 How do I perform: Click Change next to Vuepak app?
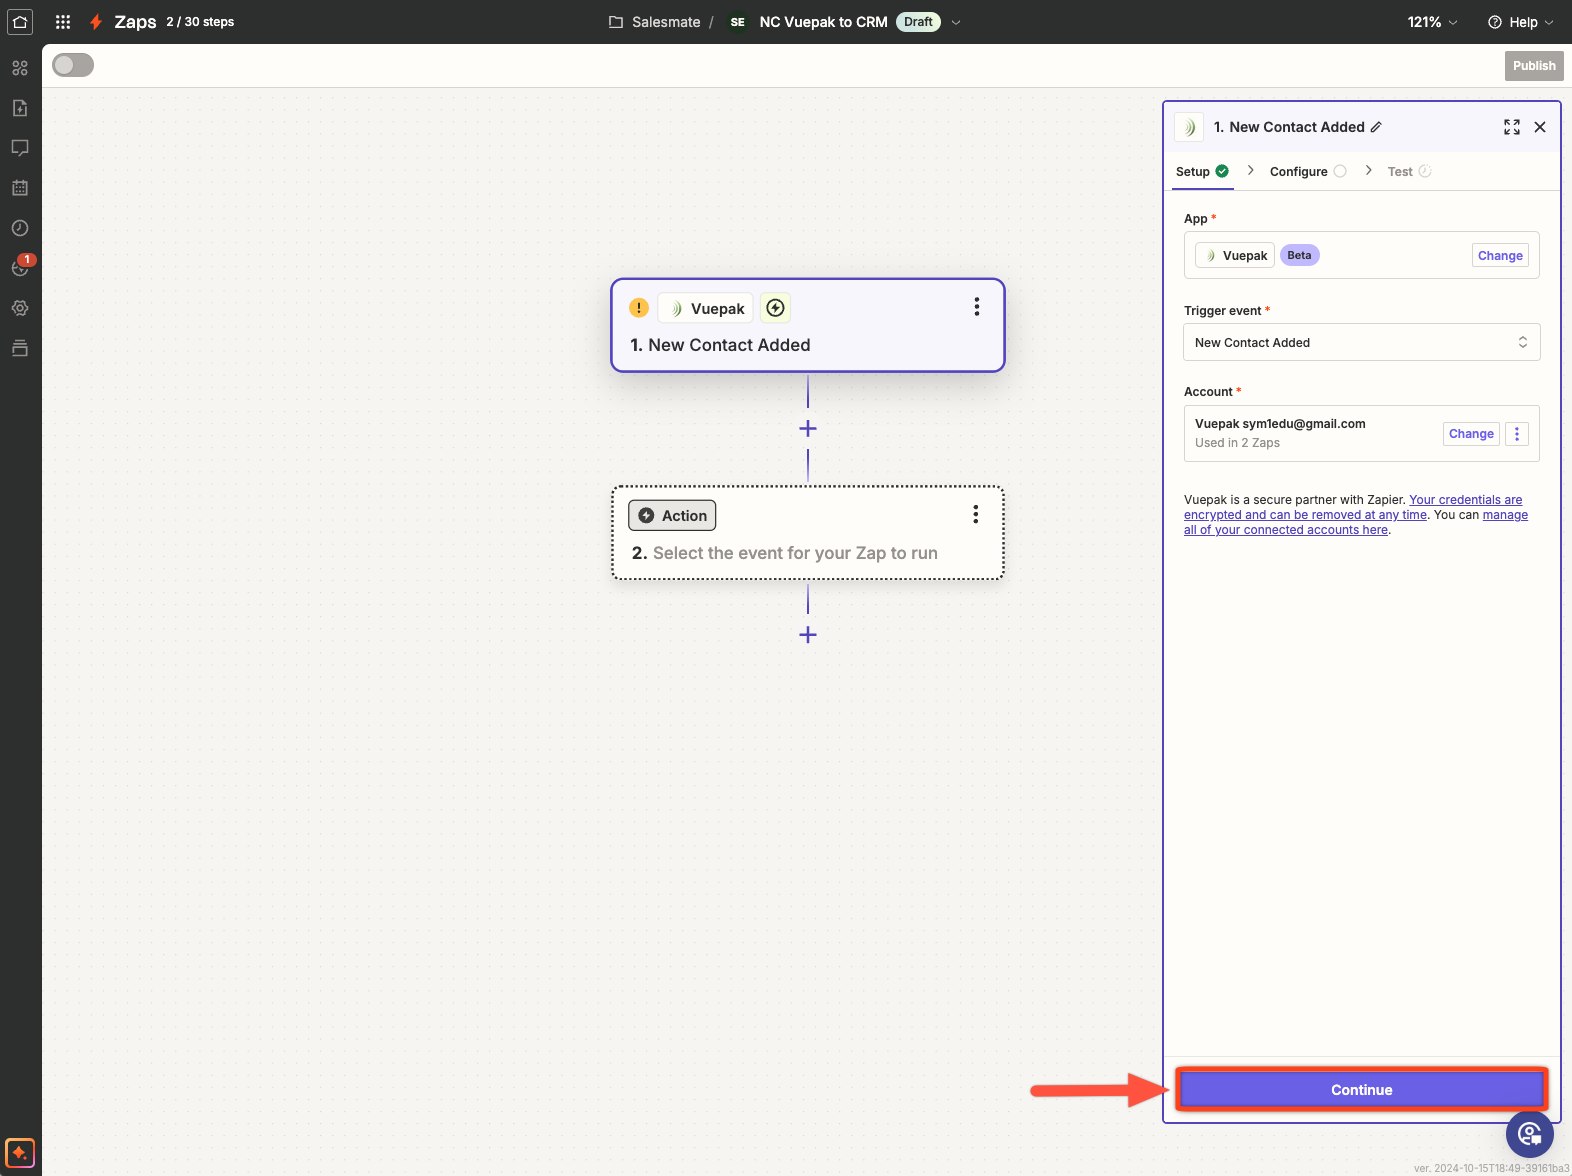click(1500, 256)
